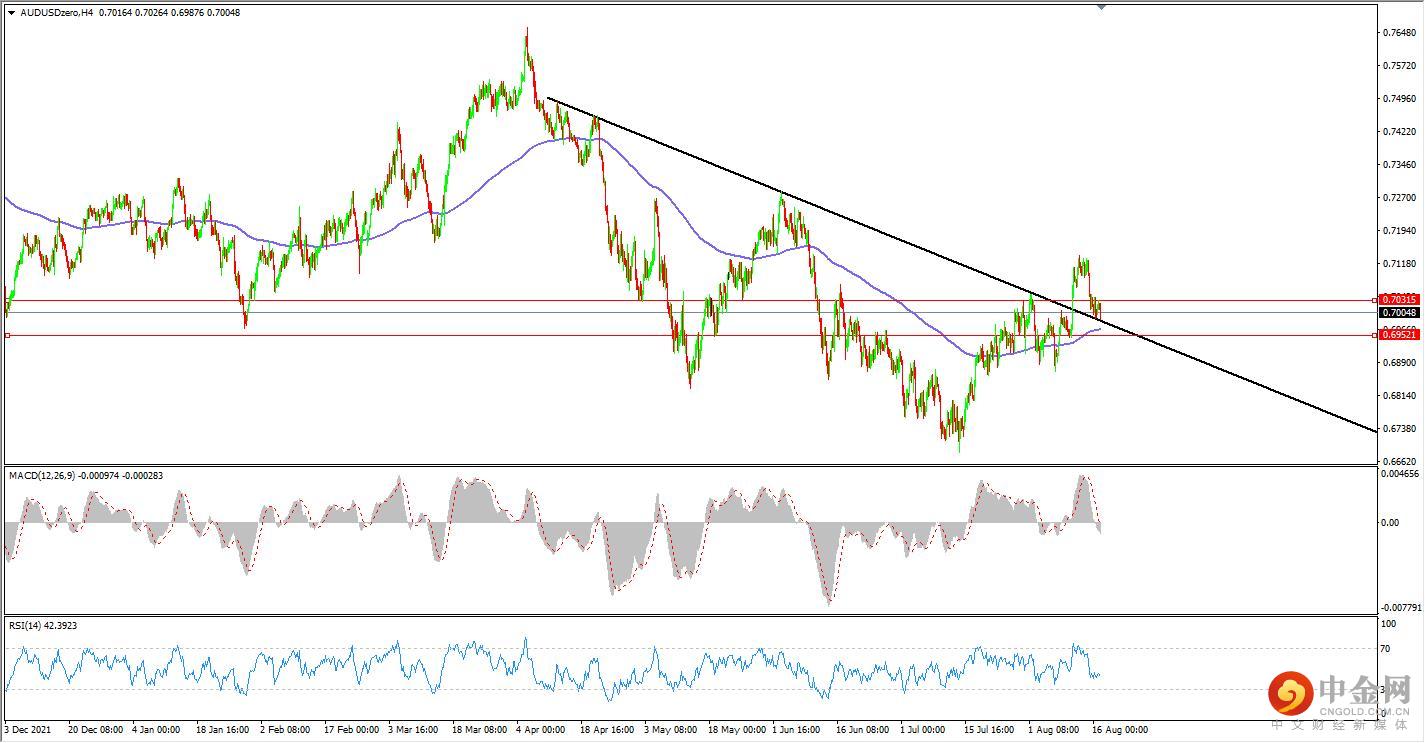
Task: Click the 16 Jun 08:00 time label
Action: coord(864,729)
